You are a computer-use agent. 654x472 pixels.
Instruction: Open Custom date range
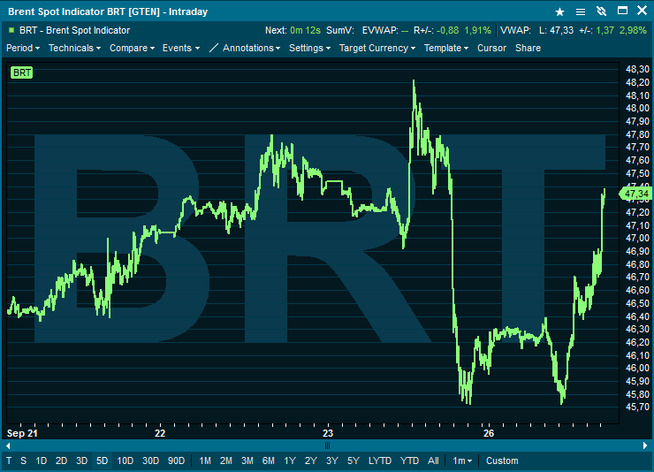502,461
